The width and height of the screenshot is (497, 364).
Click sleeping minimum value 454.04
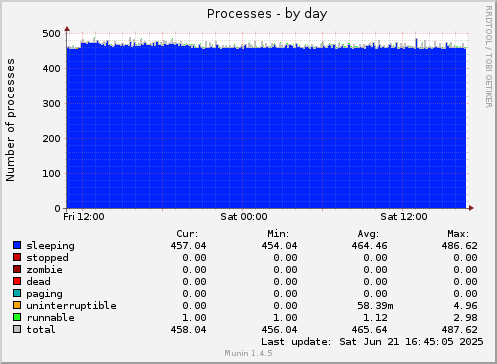click(x=279, y=246)
